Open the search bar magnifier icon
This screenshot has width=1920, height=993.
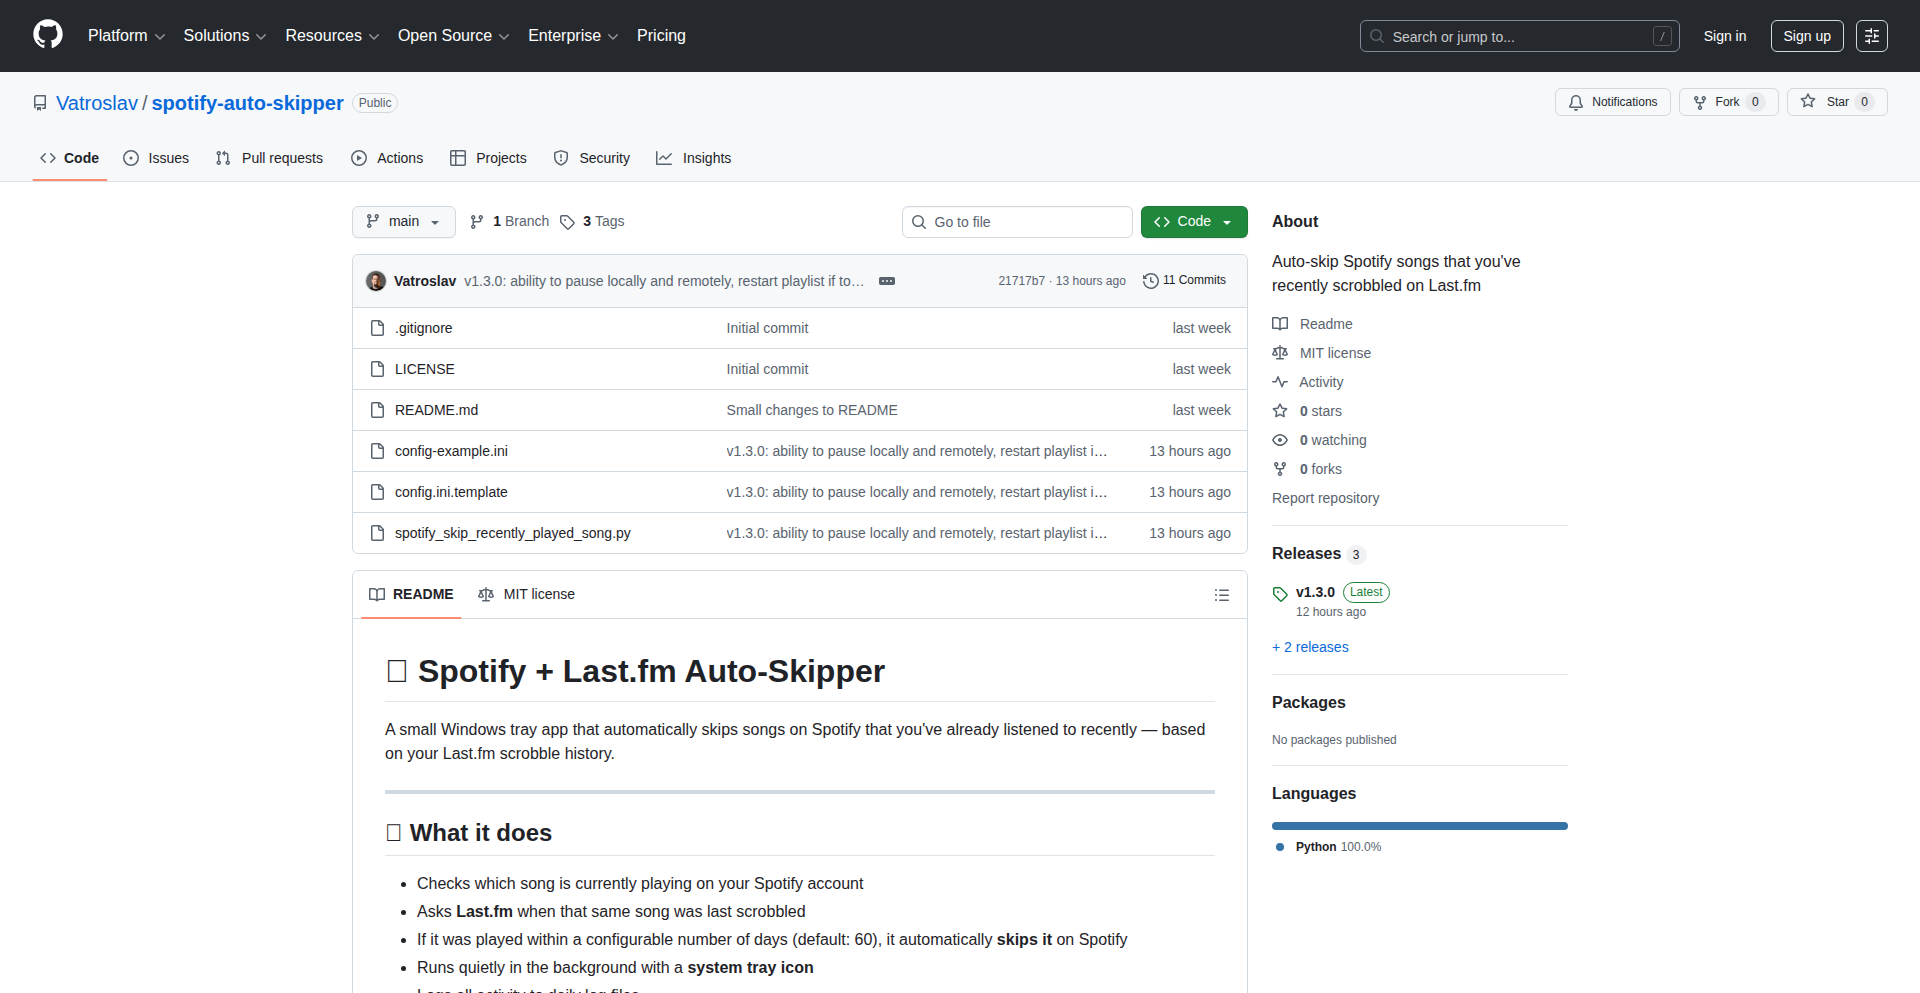pyautogui.click(x=1377, y=36)
